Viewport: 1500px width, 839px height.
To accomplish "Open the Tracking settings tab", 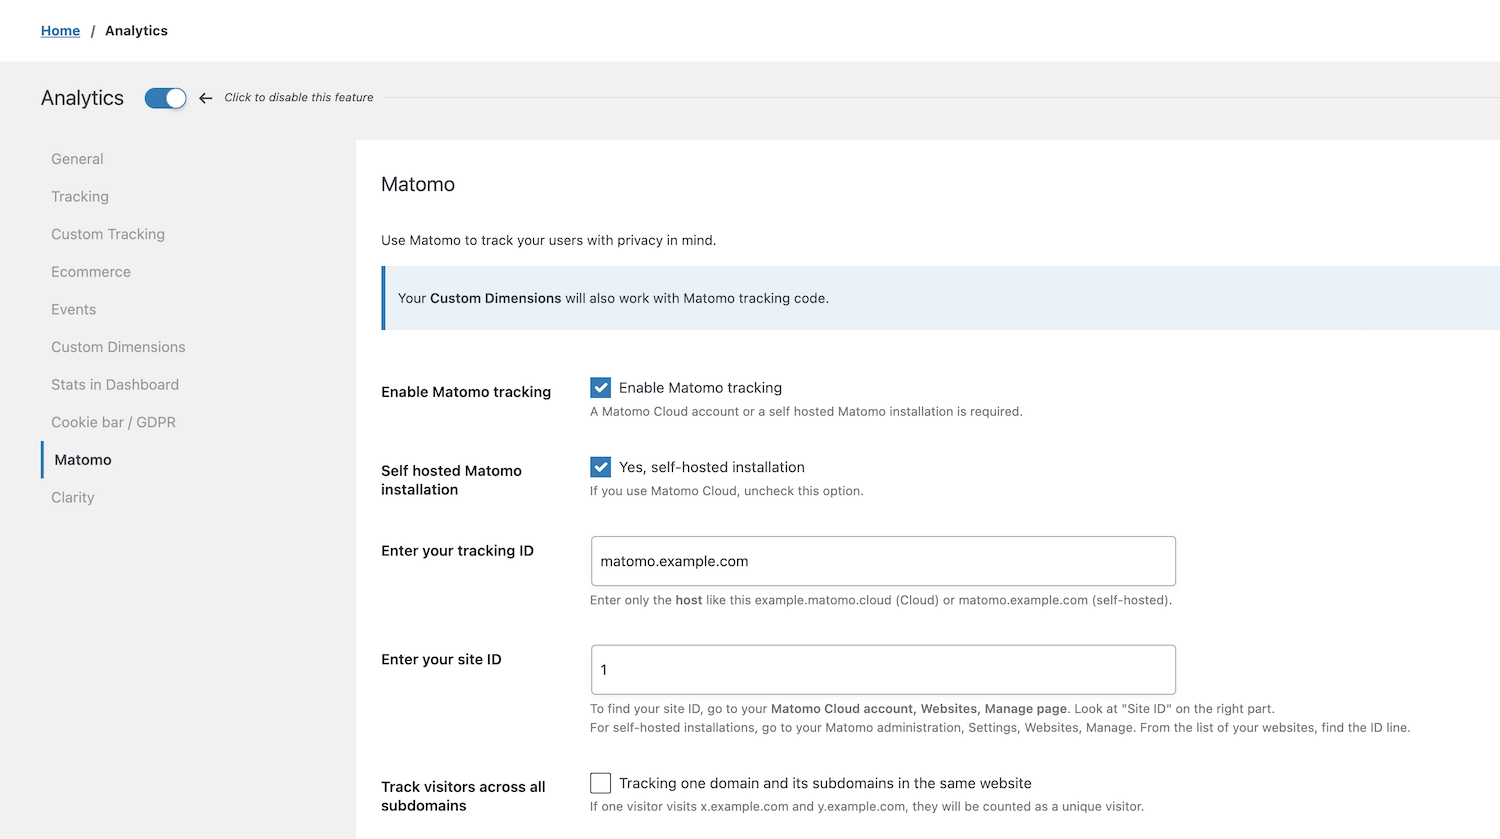I will click(80, 197).
